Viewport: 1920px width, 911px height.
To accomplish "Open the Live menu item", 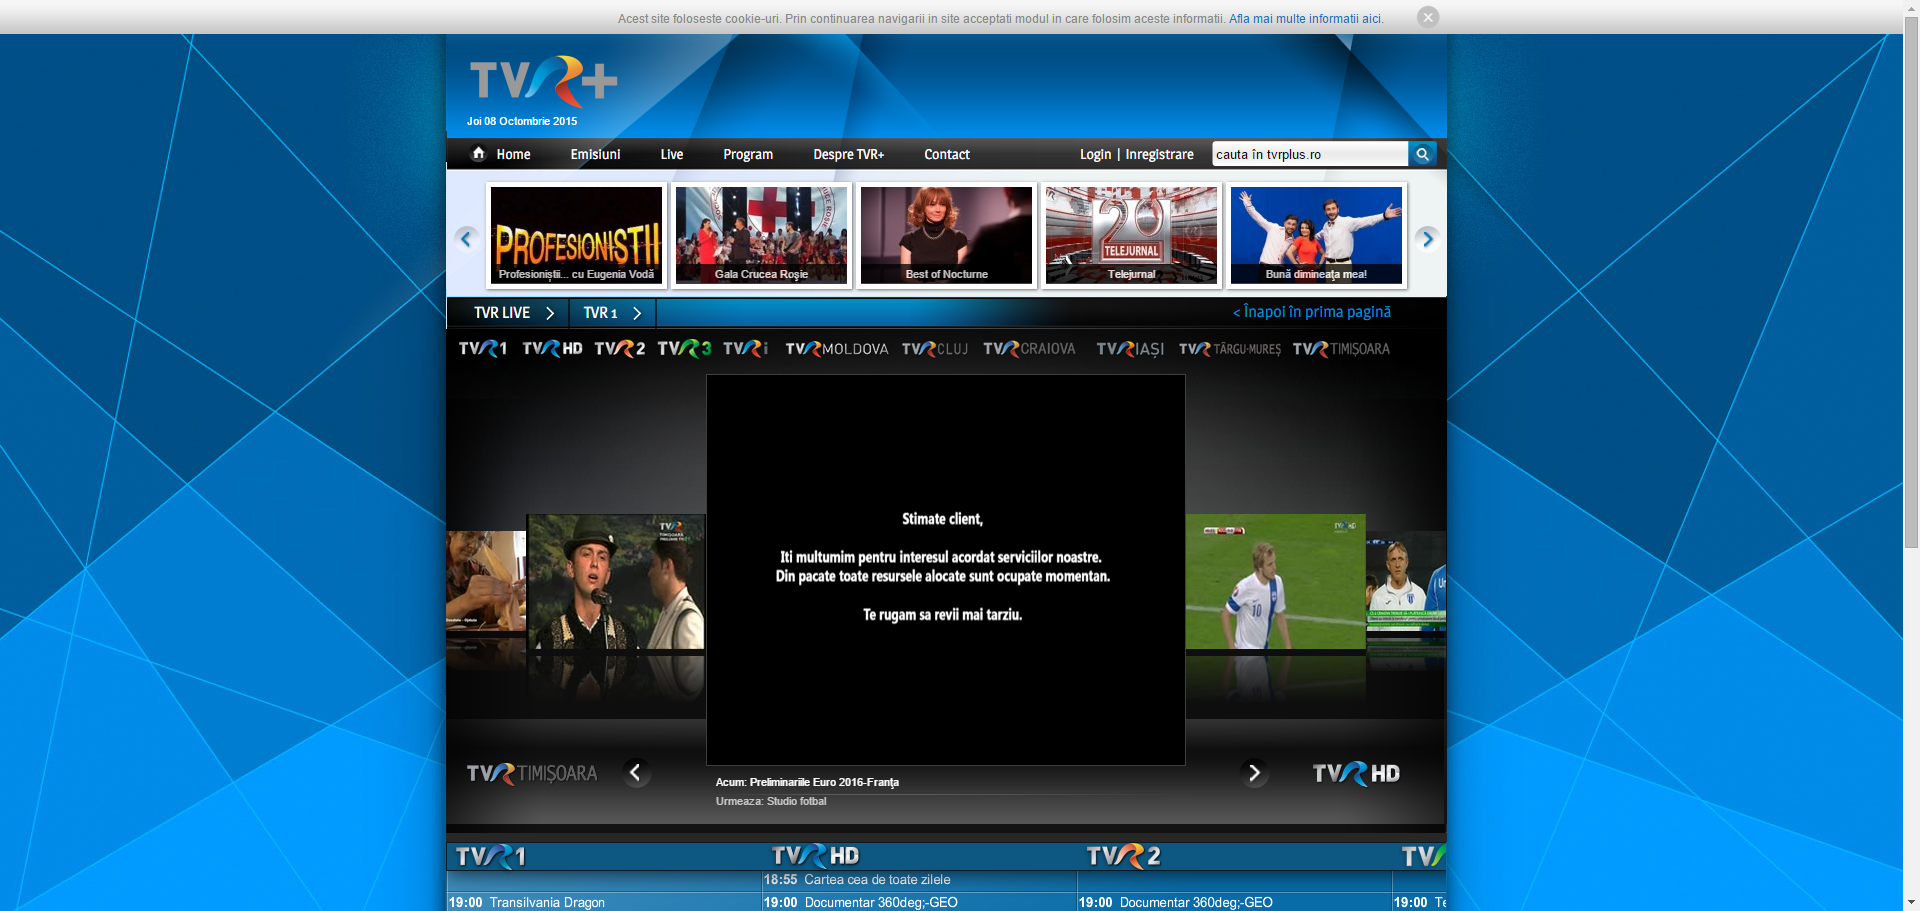I will coord(672,154).
